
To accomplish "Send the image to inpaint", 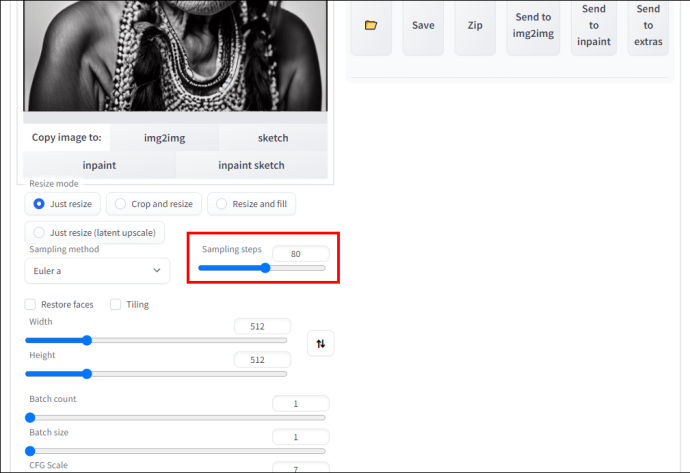I will coord(594,26).
